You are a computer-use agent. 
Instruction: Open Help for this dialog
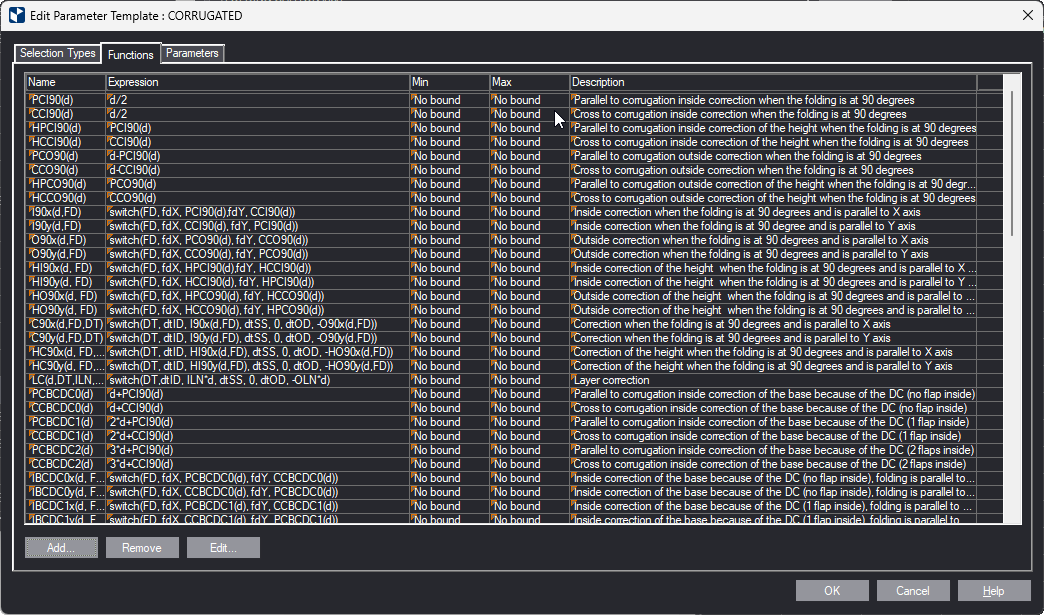(993, 591)
